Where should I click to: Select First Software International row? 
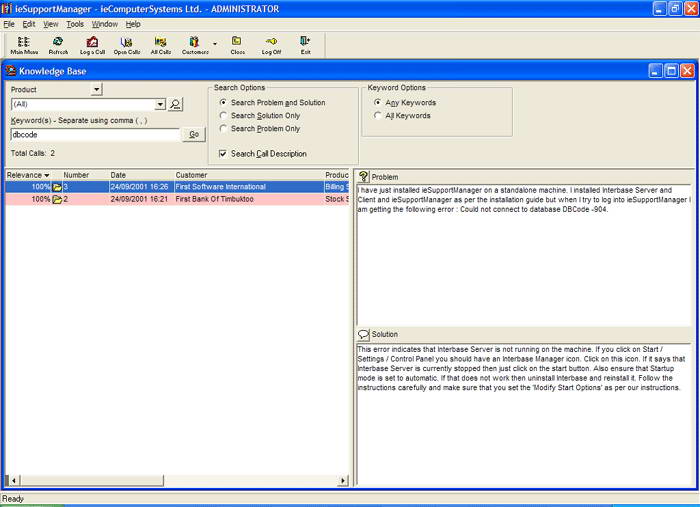point(177,187)
